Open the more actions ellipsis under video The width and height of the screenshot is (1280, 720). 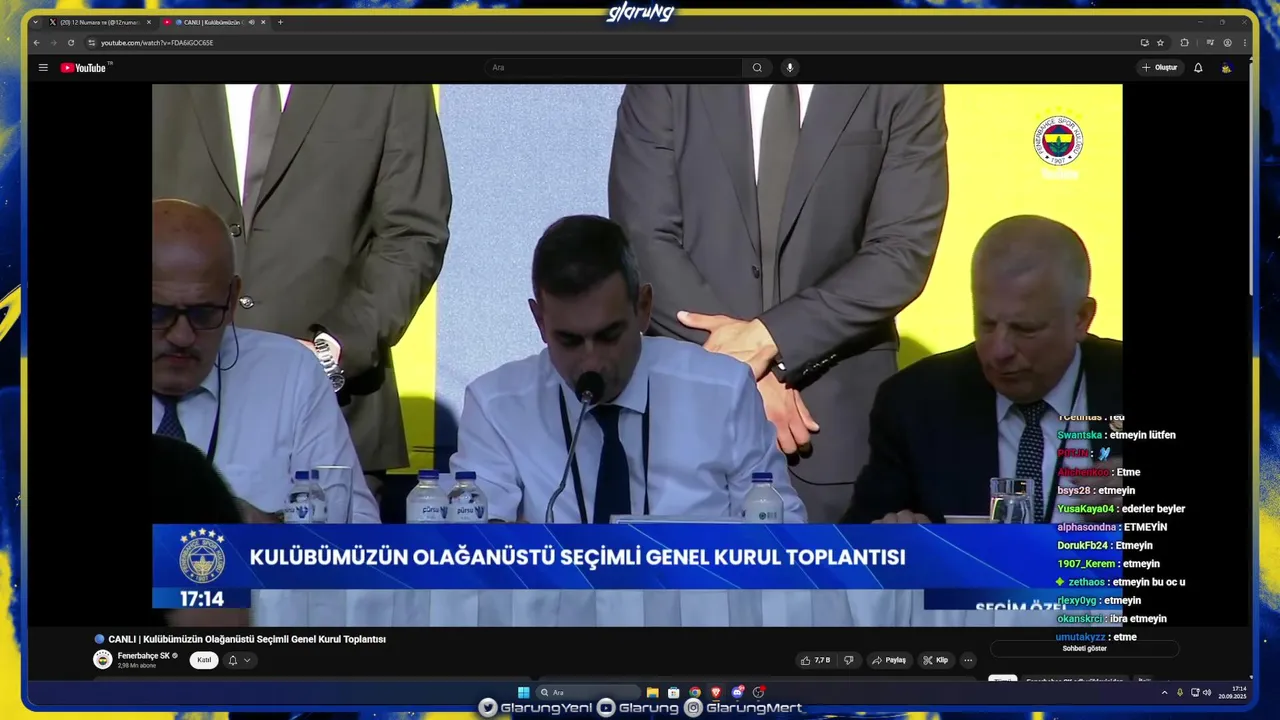(x=968, y=660)
